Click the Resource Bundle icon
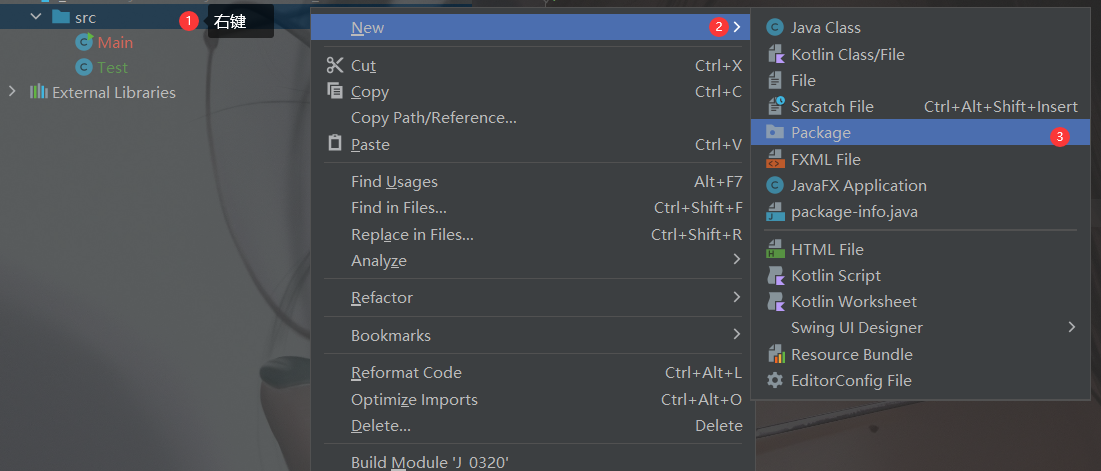The height and width of the screenshot is (471, 1101). (775, 354)
